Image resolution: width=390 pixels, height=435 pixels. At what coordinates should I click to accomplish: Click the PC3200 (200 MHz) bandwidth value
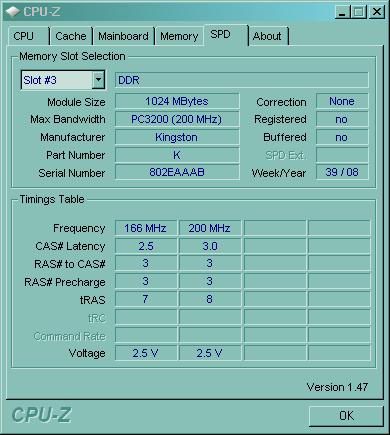coord(177,119)
